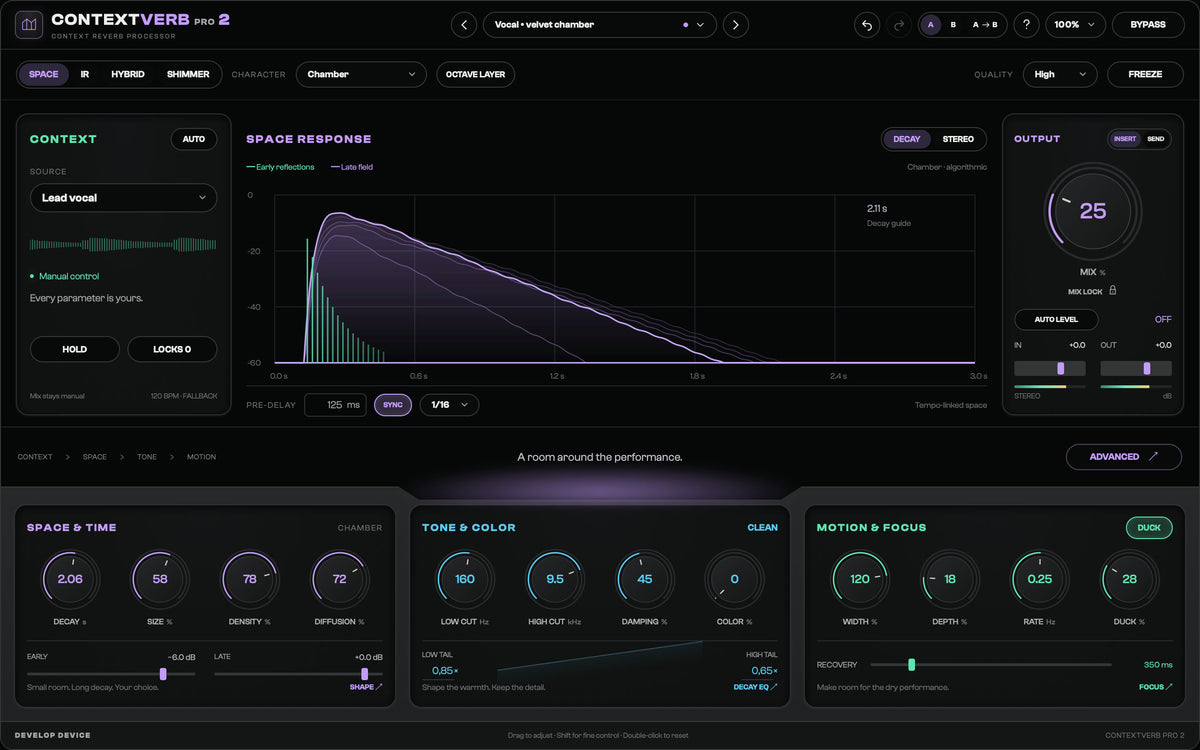
Task: Click the ContextVerb logo icon
Action: point(29,24)
